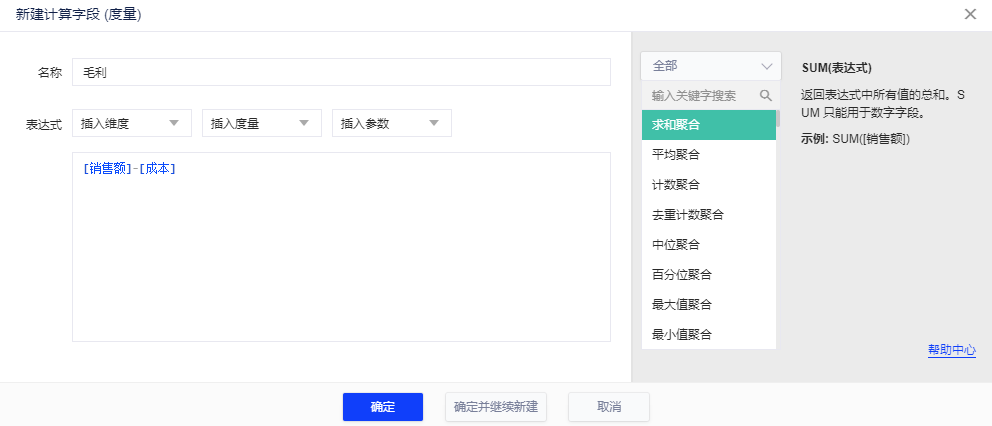Image resolution: width=992 pixels, height=426 pixels.
Task: Close the 新建计算字段 dialog
Action: coord(970,14)
